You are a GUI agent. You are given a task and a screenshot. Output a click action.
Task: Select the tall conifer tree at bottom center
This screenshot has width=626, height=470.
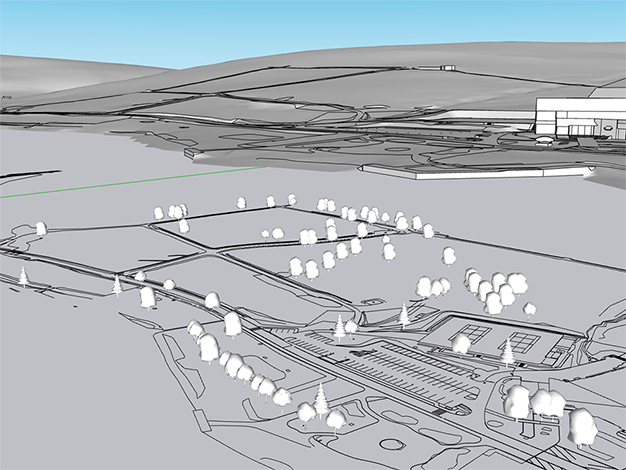coord(321,400)
